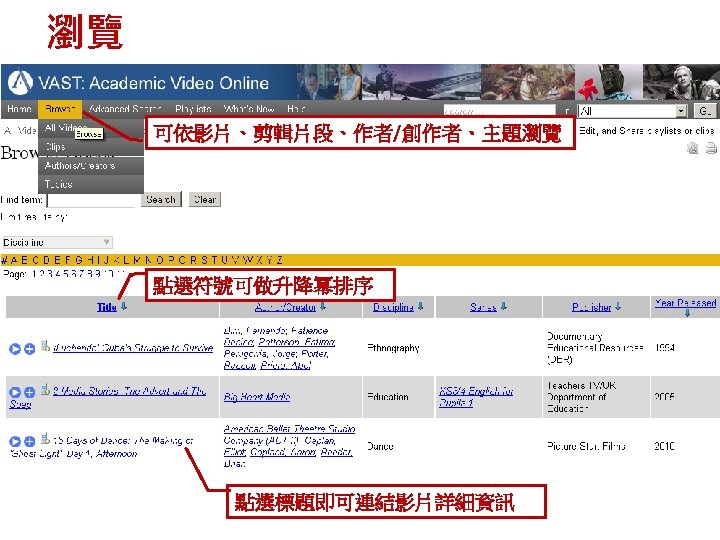Sort by Year Released using arrow icon

coord(687,313)
